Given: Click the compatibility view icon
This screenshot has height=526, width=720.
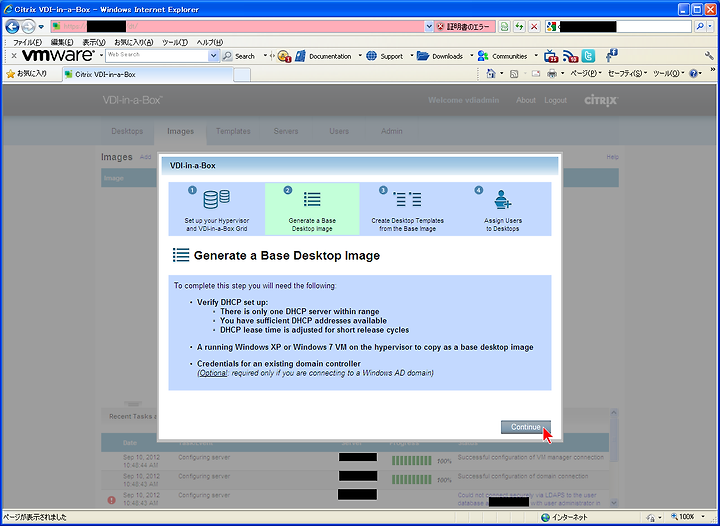Looking at the screenshot, I should point(504,27).
